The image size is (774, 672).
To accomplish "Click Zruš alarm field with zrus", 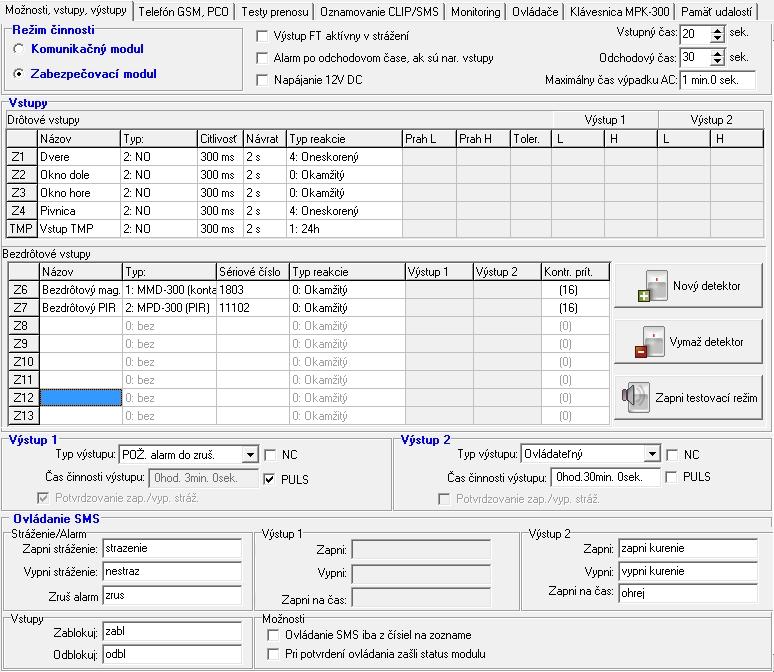I will tap(172, 595).
